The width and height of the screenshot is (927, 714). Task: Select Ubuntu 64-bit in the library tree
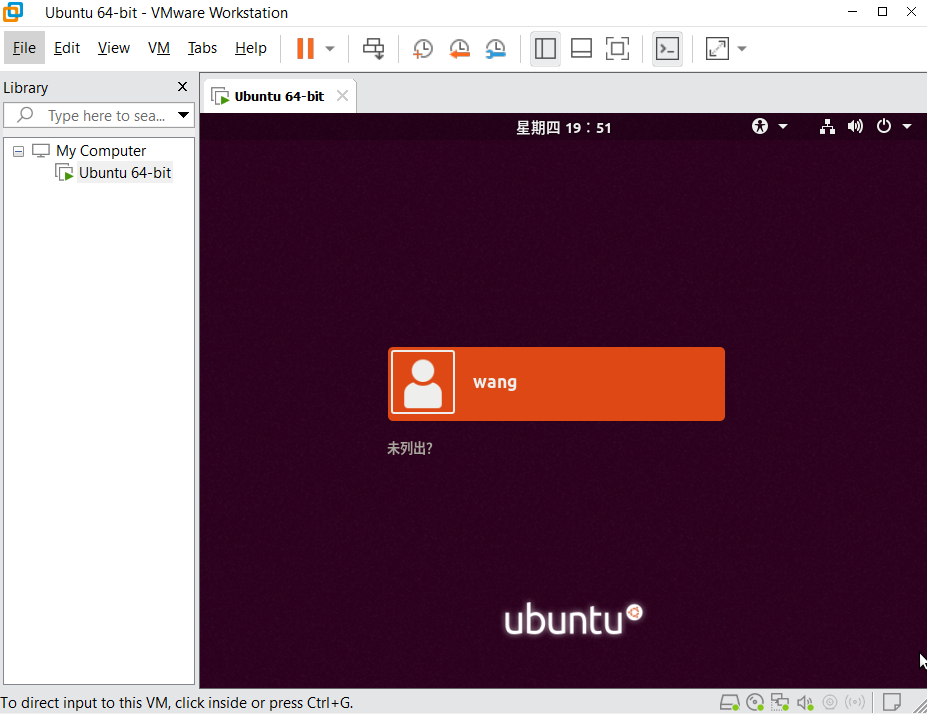[x=125, y=173]
